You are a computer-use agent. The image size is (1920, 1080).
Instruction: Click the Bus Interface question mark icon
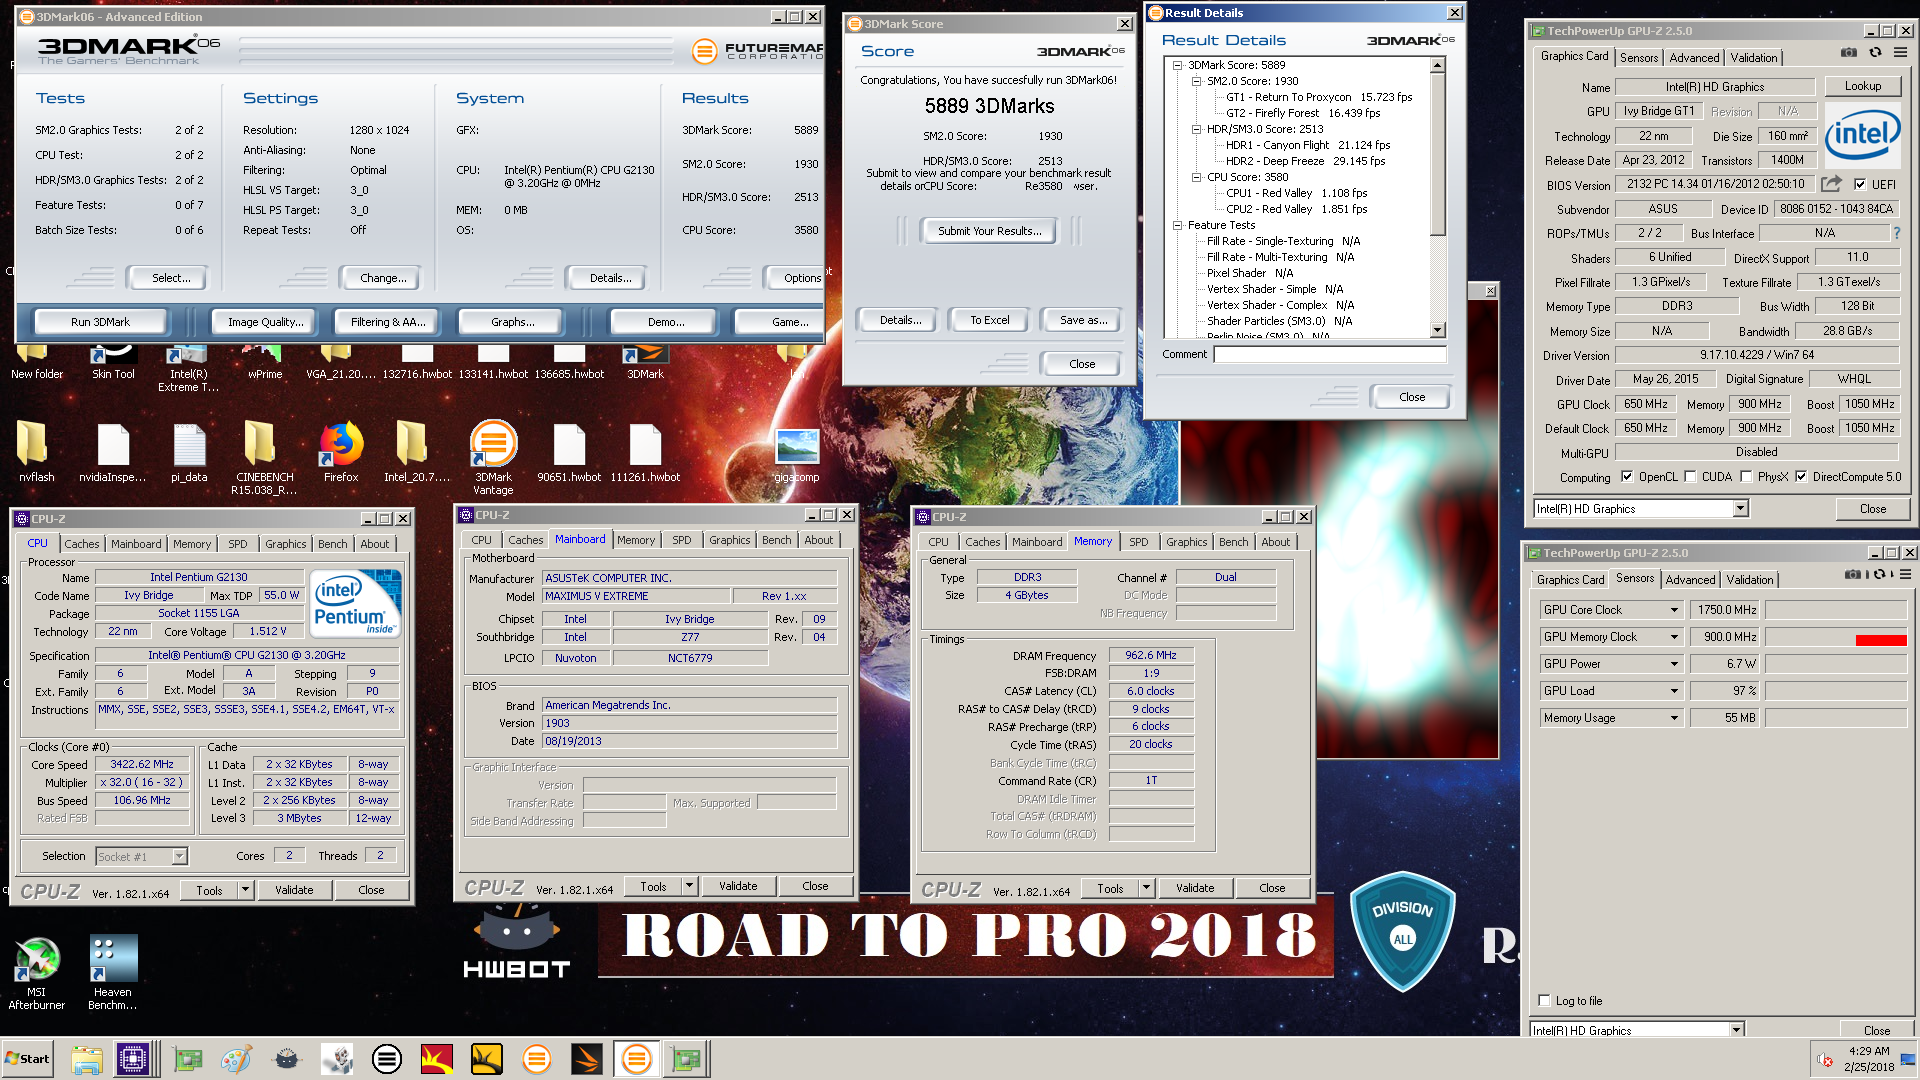click(x=1896, y=233)
